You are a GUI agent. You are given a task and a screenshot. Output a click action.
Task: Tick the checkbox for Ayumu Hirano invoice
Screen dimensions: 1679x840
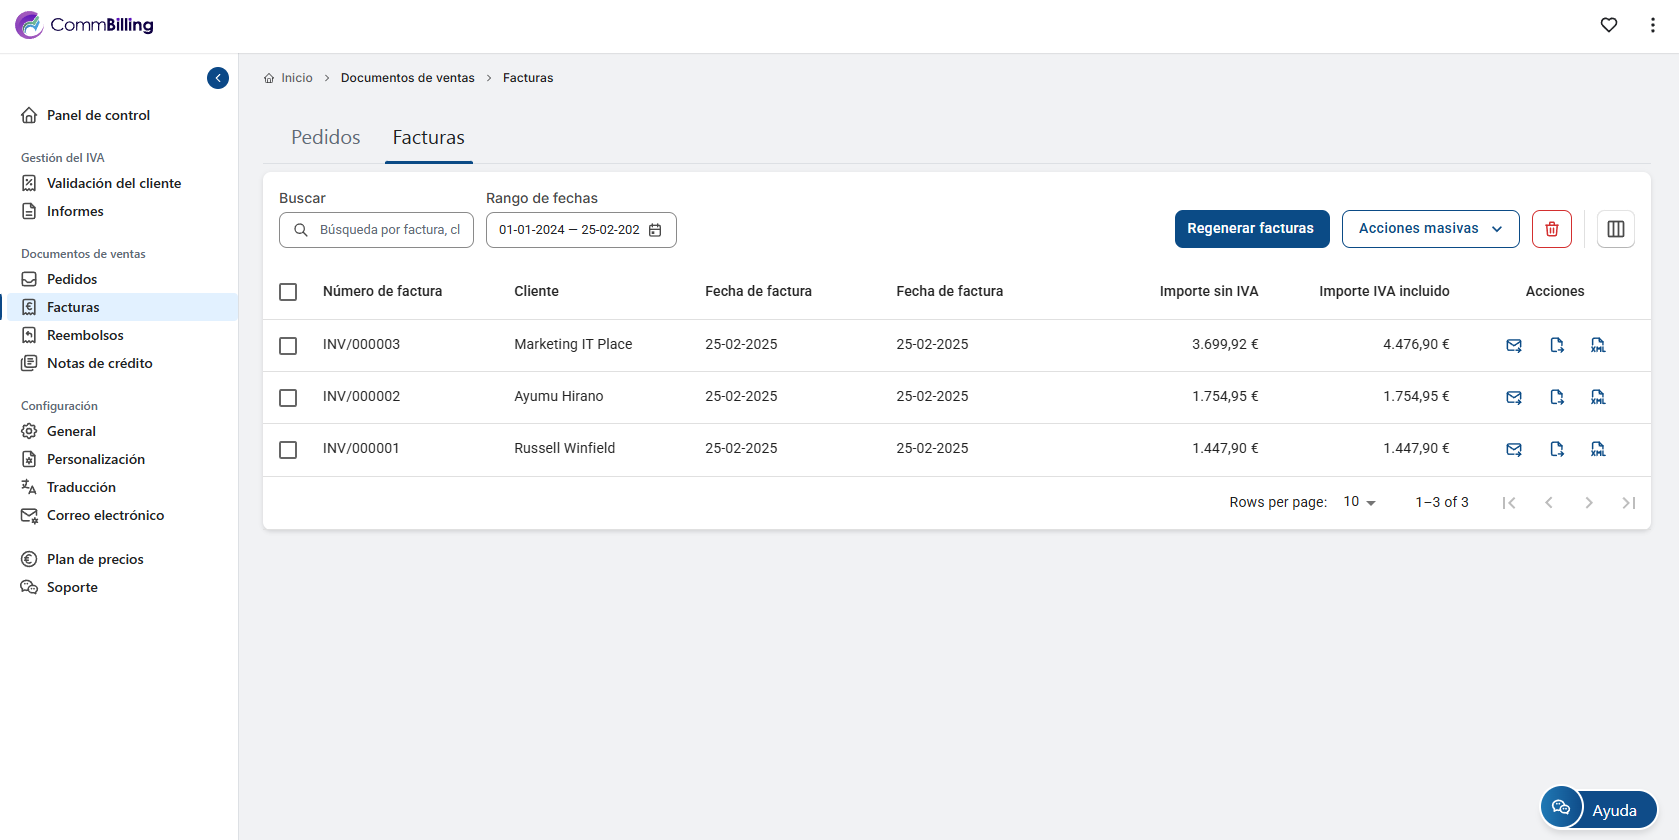tap(288, 397)
